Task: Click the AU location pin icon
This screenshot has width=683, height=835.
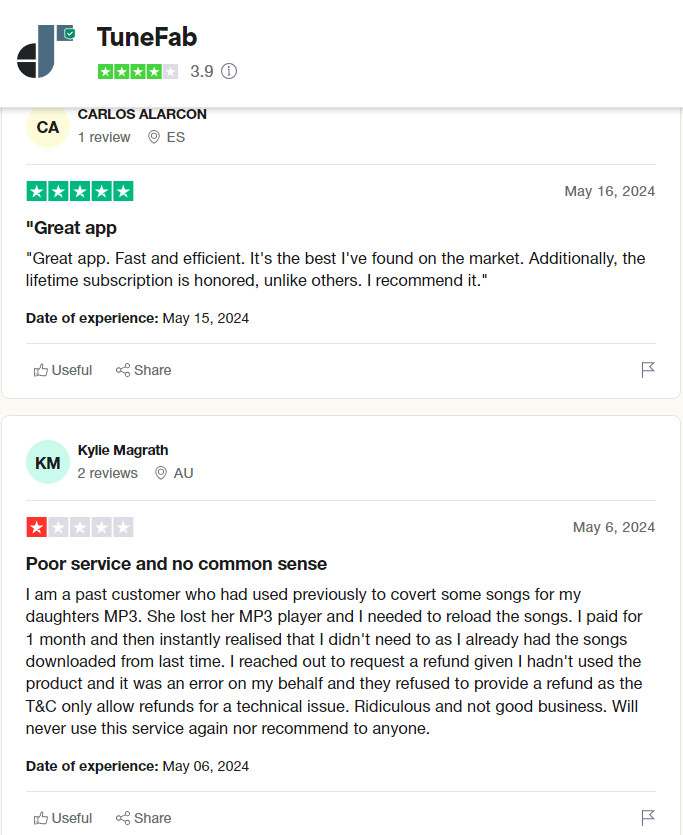Action: click(x=161, y=473)
